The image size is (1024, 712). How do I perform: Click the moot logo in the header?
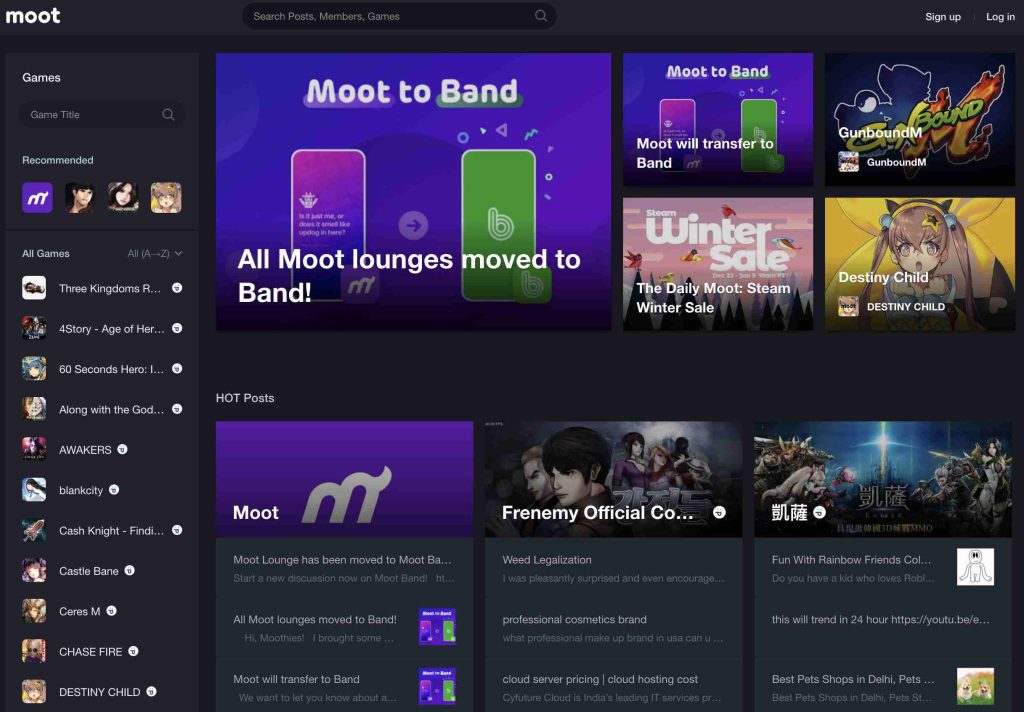[x=33, y=16]
